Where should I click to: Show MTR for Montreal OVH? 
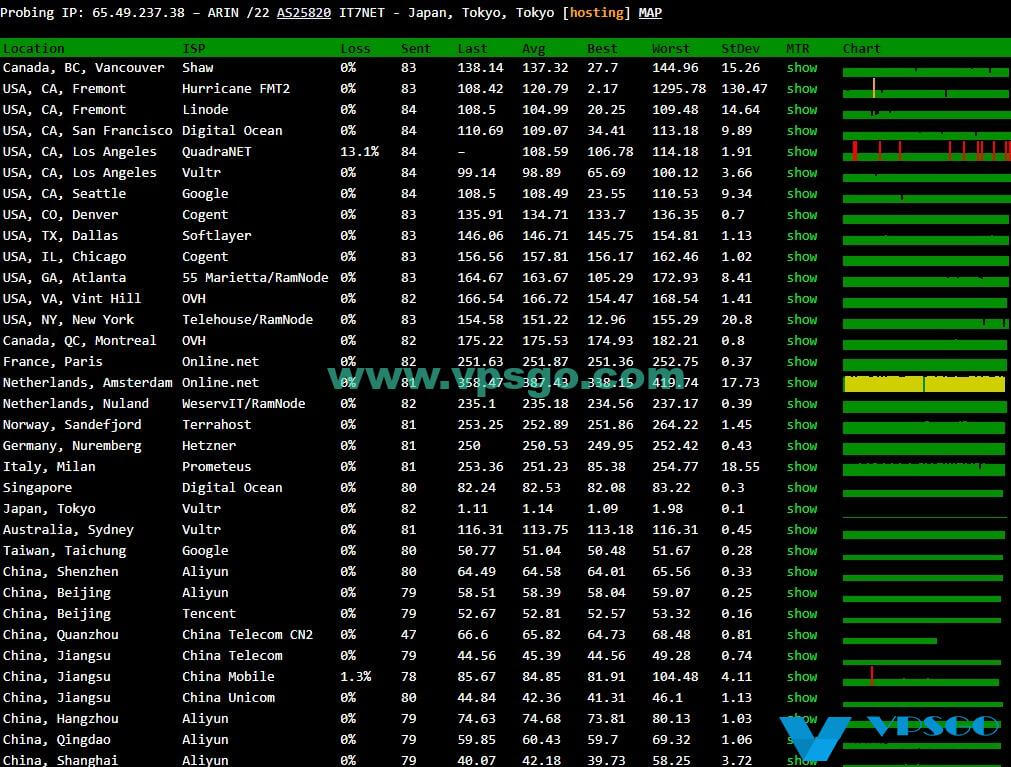click(x=802, y=340)
